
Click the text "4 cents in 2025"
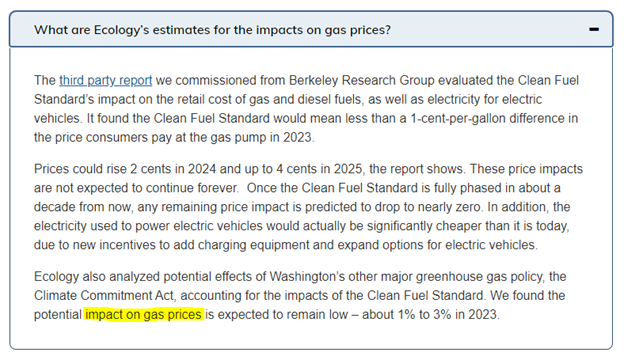[x=319, y=169]
